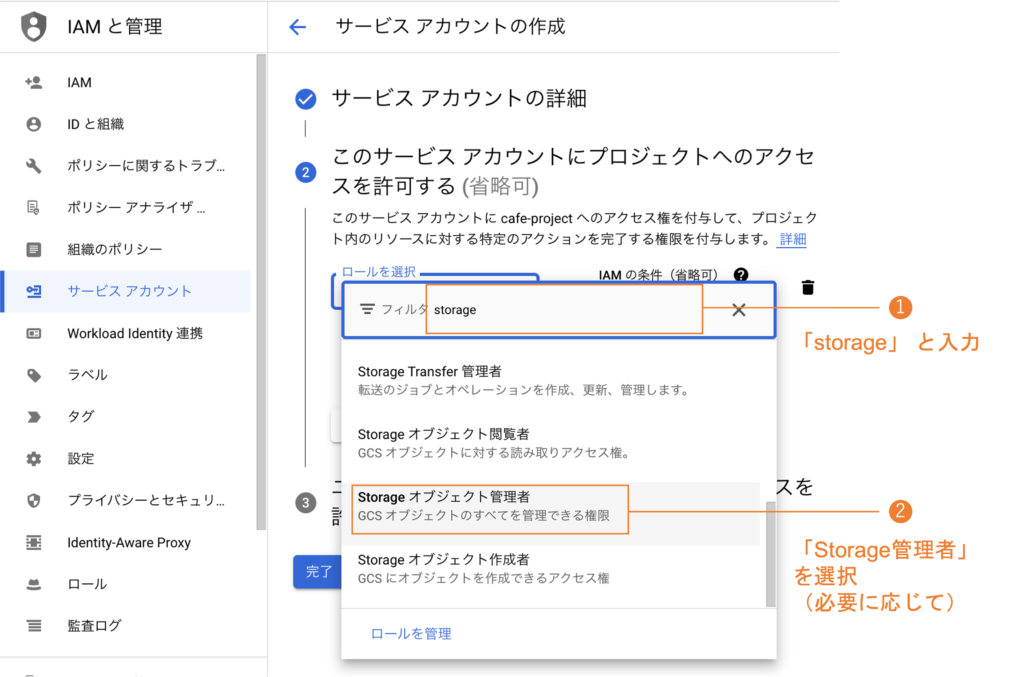The image size is (1024, 677).
Task: Click the ロールを管理 link
Action: [411, 633]
